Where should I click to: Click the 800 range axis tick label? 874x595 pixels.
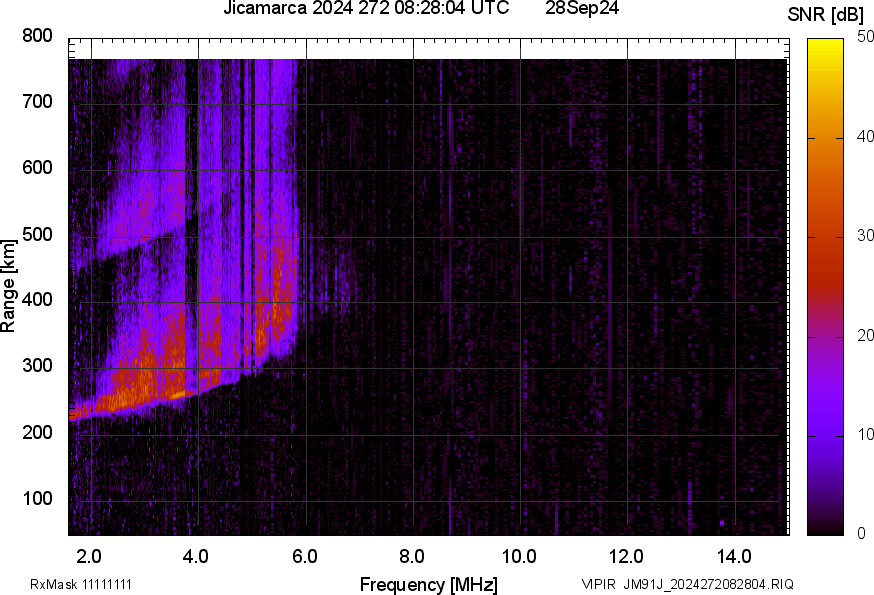coord(36,36)
